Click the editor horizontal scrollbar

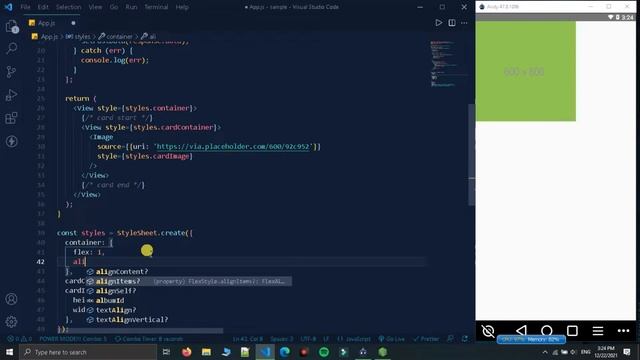pyautogui.click(x=141, y=331)
